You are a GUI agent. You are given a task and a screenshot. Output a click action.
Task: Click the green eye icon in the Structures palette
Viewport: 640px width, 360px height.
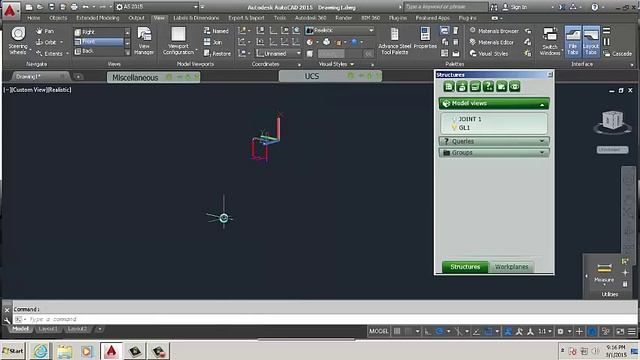pos(515,87)
